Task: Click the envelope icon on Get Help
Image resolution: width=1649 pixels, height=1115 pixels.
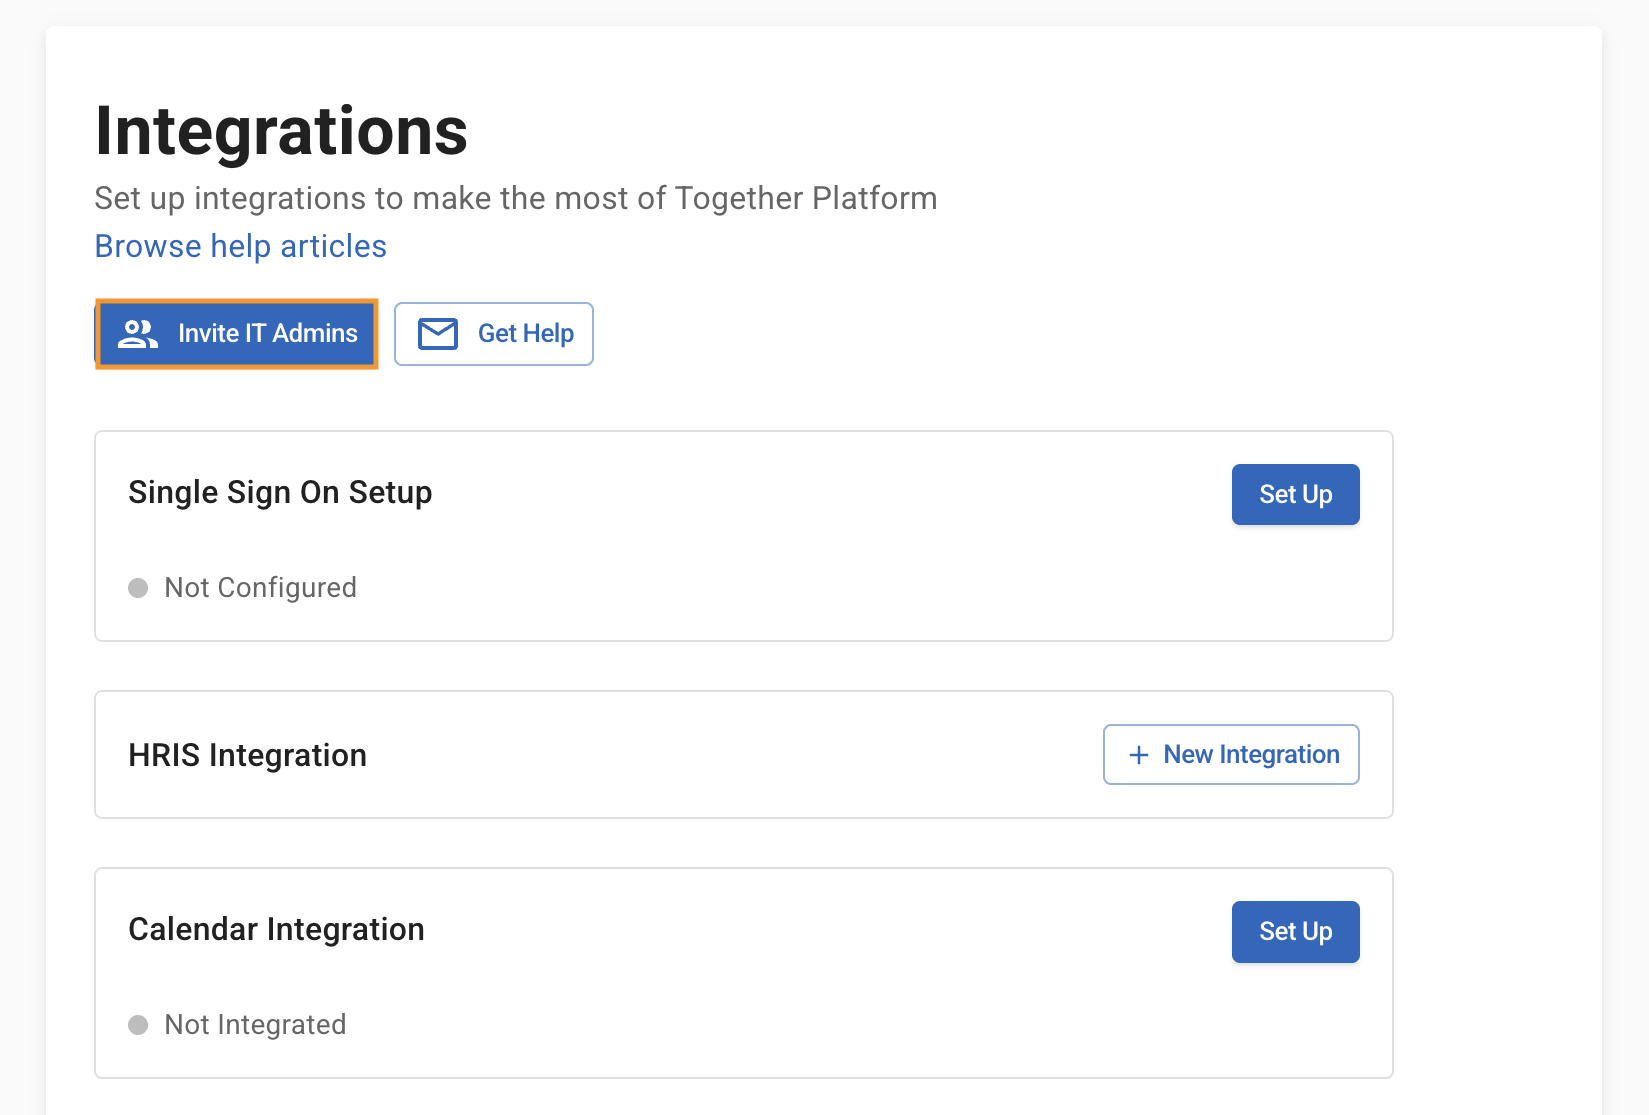Action: click(437, 334)
